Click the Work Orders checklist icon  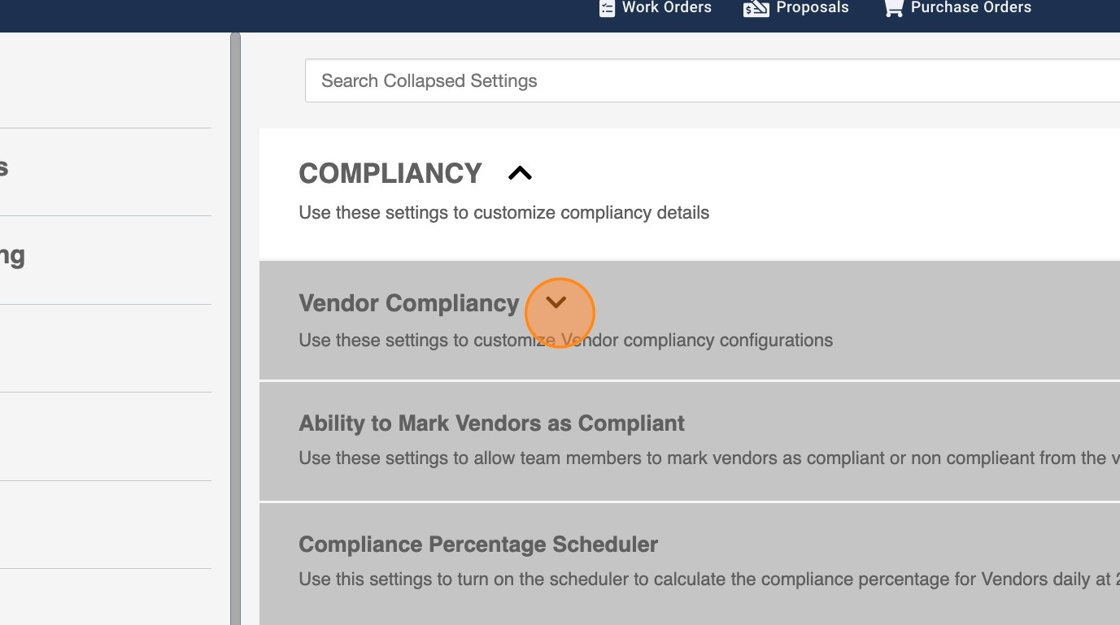(x=606, y=8)
